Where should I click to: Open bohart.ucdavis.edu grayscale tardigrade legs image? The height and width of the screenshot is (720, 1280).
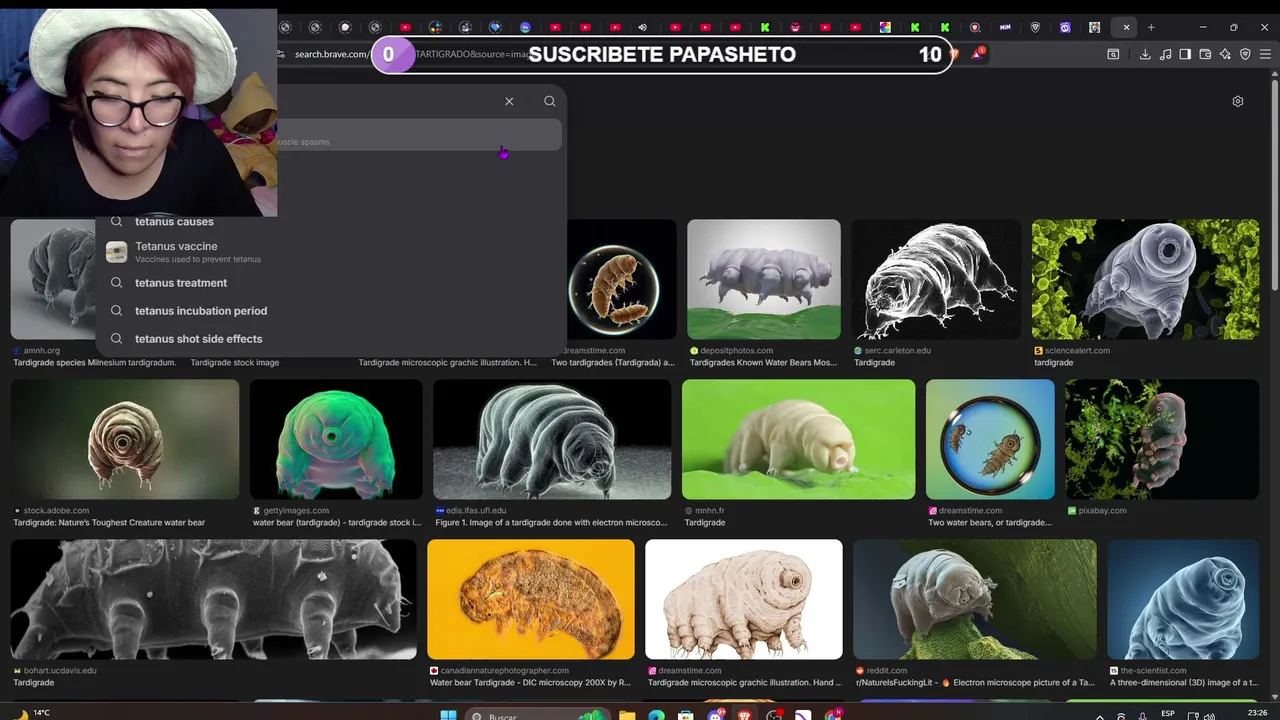[x=214, y=600]
